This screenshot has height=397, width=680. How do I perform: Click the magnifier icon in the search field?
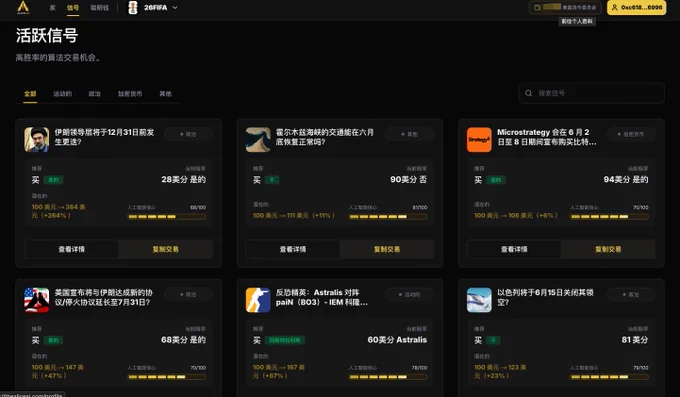pos(528,93)
